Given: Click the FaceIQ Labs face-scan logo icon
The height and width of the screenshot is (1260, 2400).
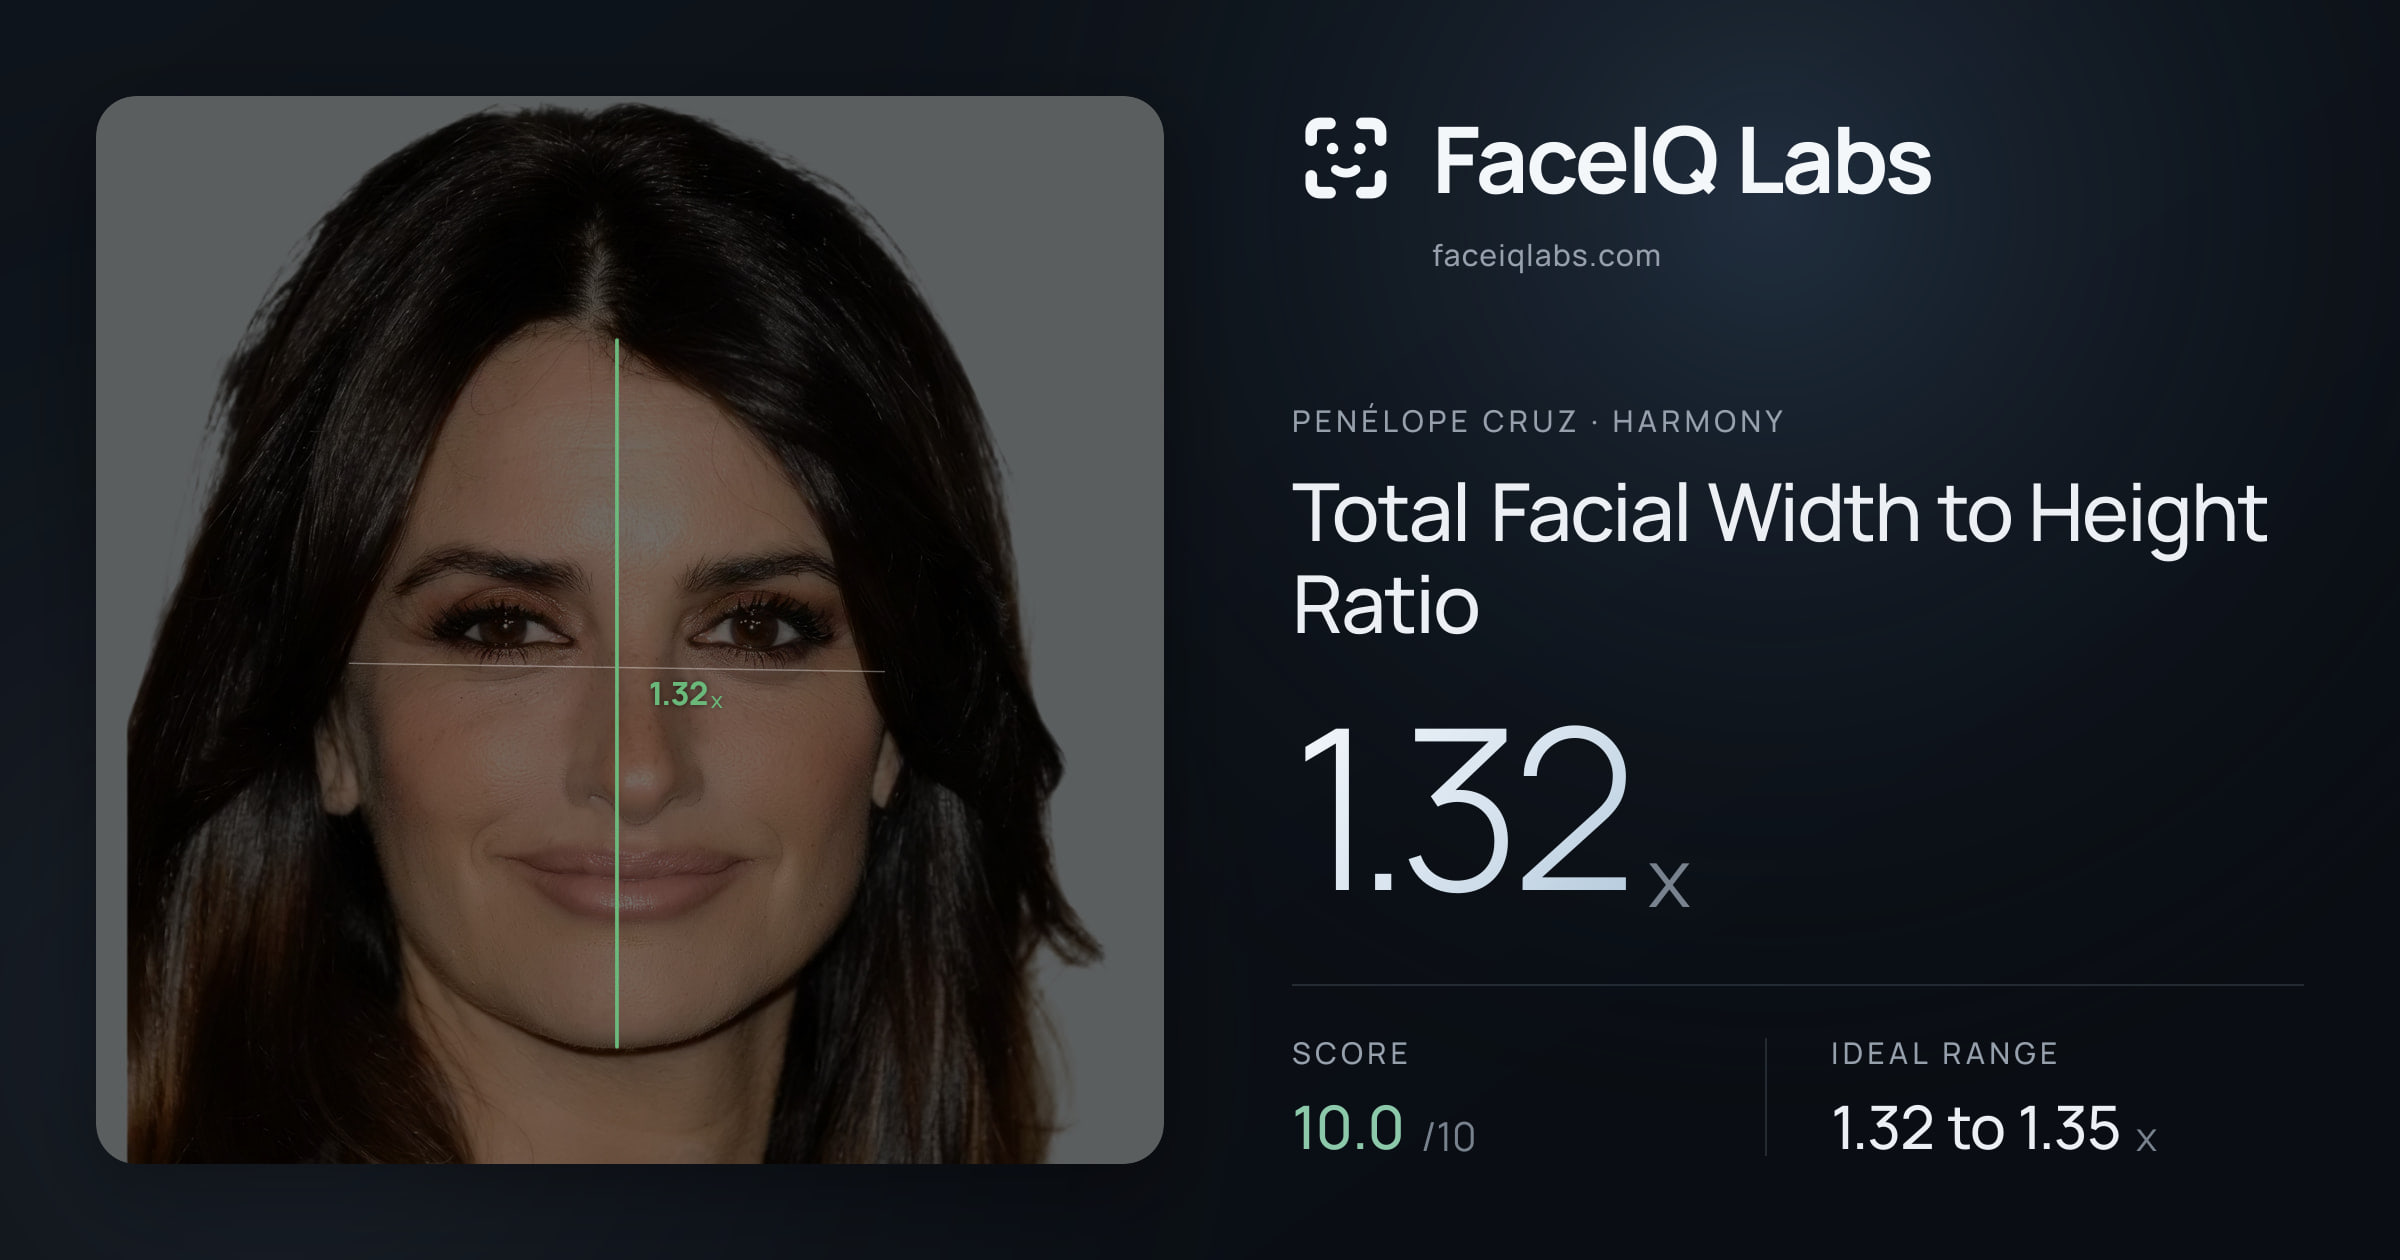Looking at the screenshot, I should point(1345,158).
